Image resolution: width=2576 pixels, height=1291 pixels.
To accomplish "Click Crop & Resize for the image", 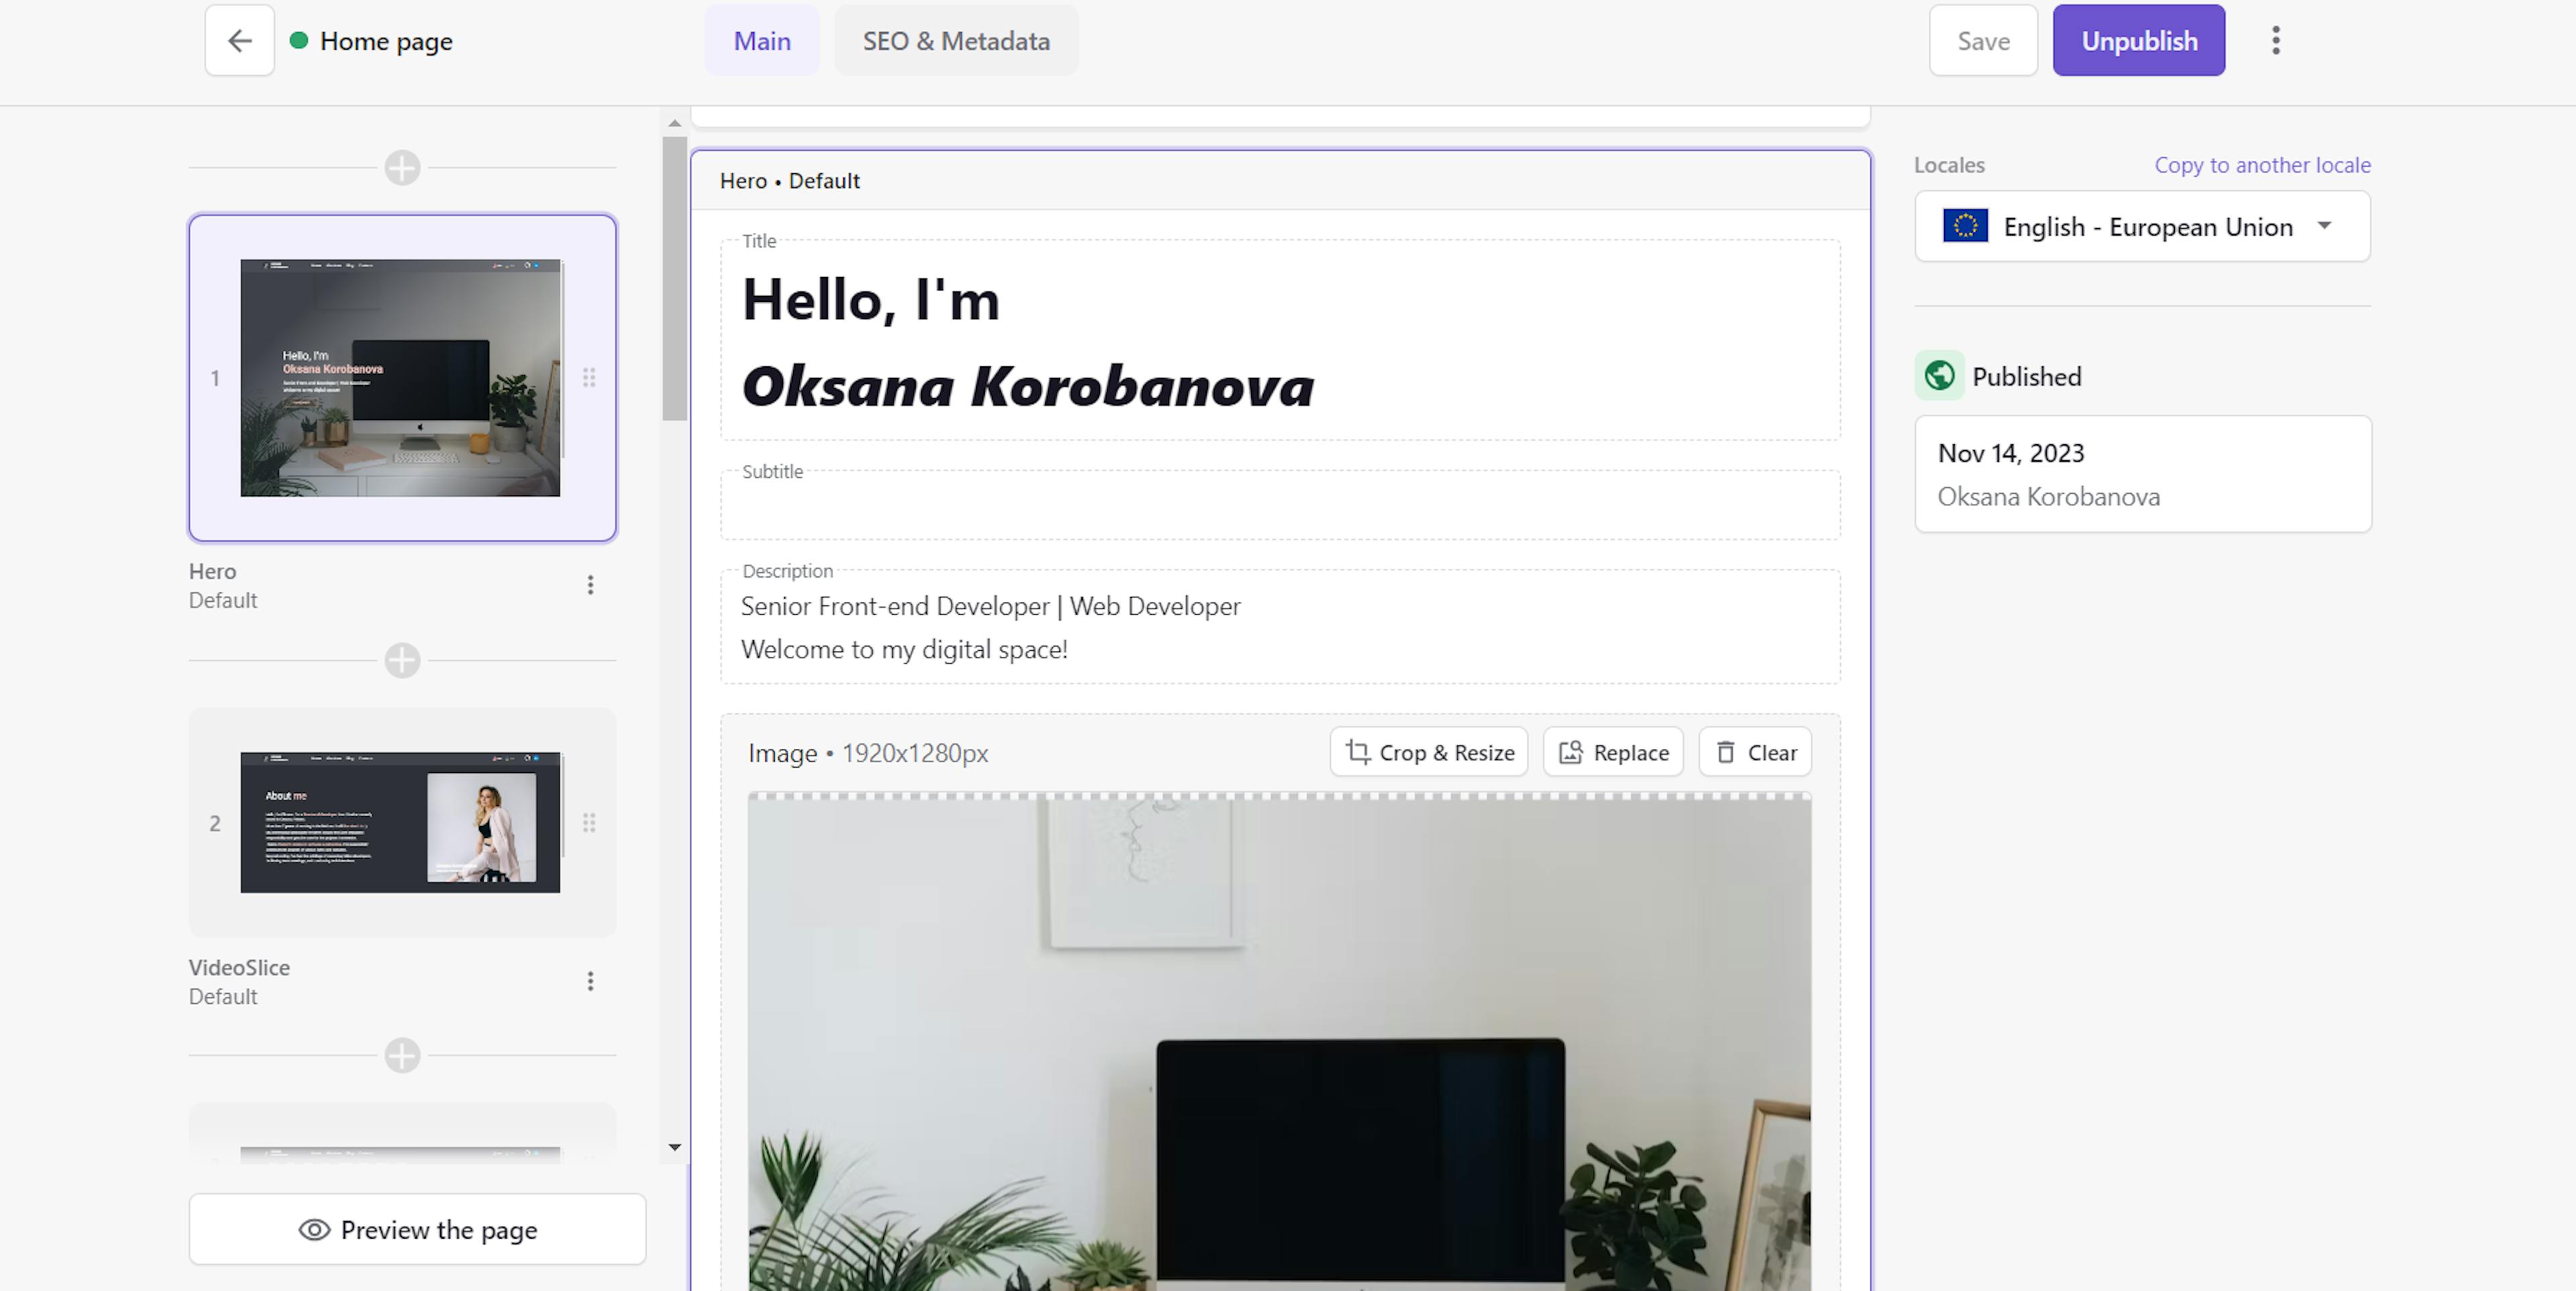I will tap(1429, 752).
